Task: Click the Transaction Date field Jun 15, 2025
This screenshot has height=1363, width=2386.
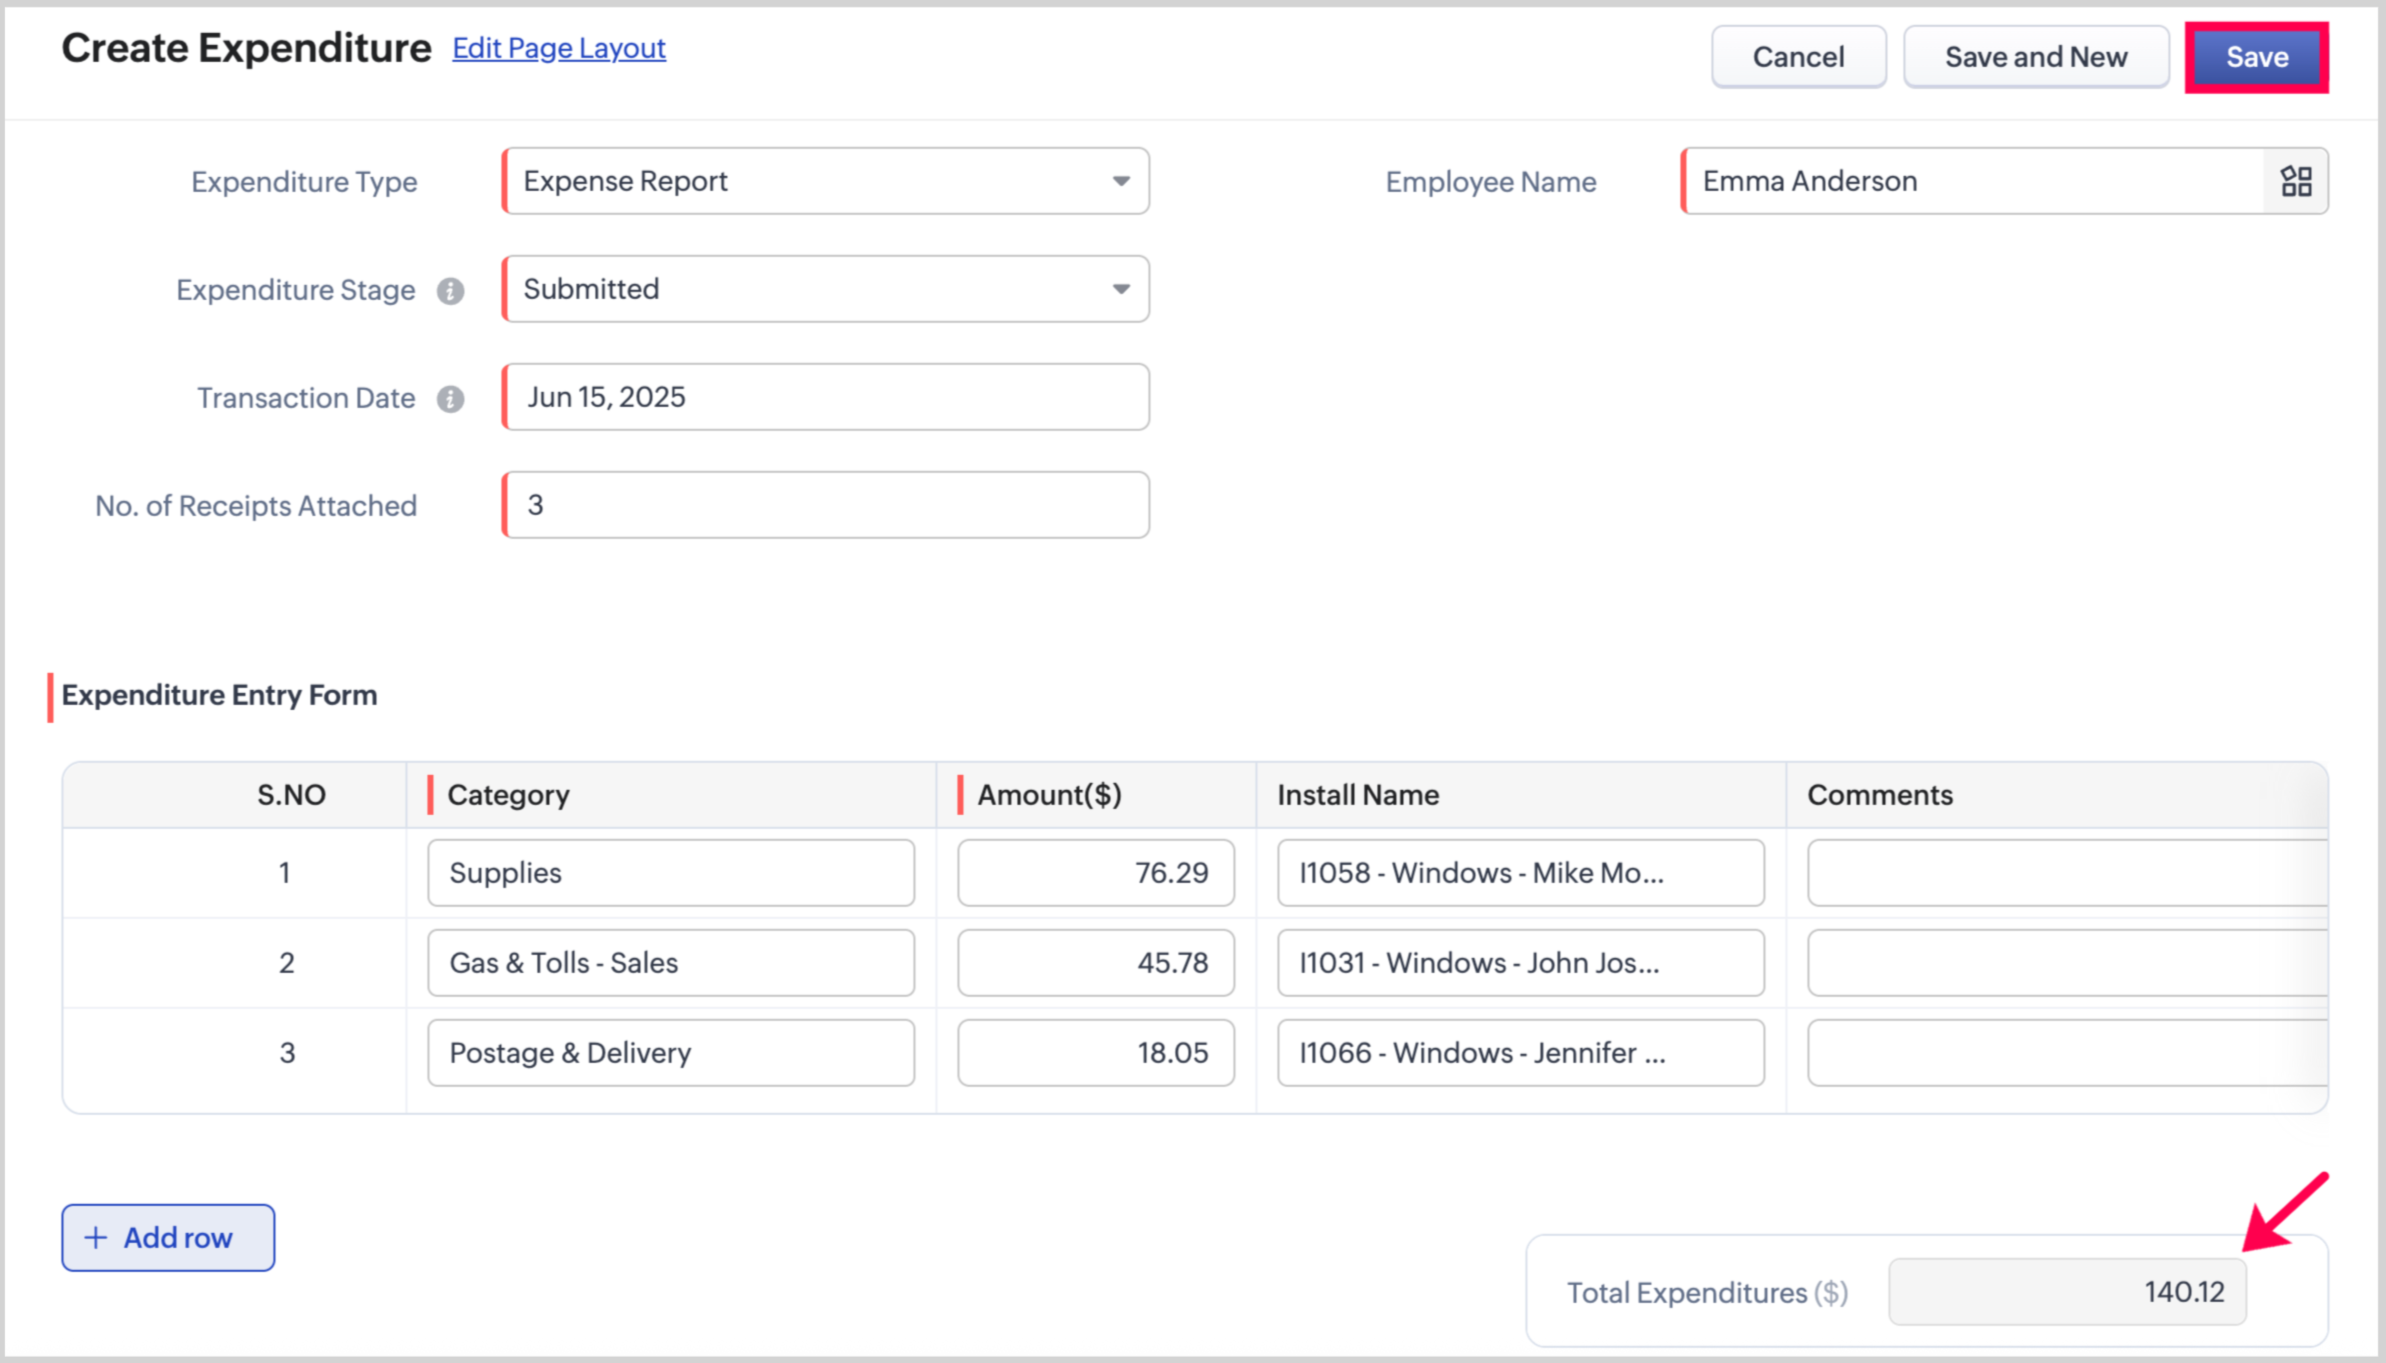Action: pyautogui.click(x=825, y=397)
